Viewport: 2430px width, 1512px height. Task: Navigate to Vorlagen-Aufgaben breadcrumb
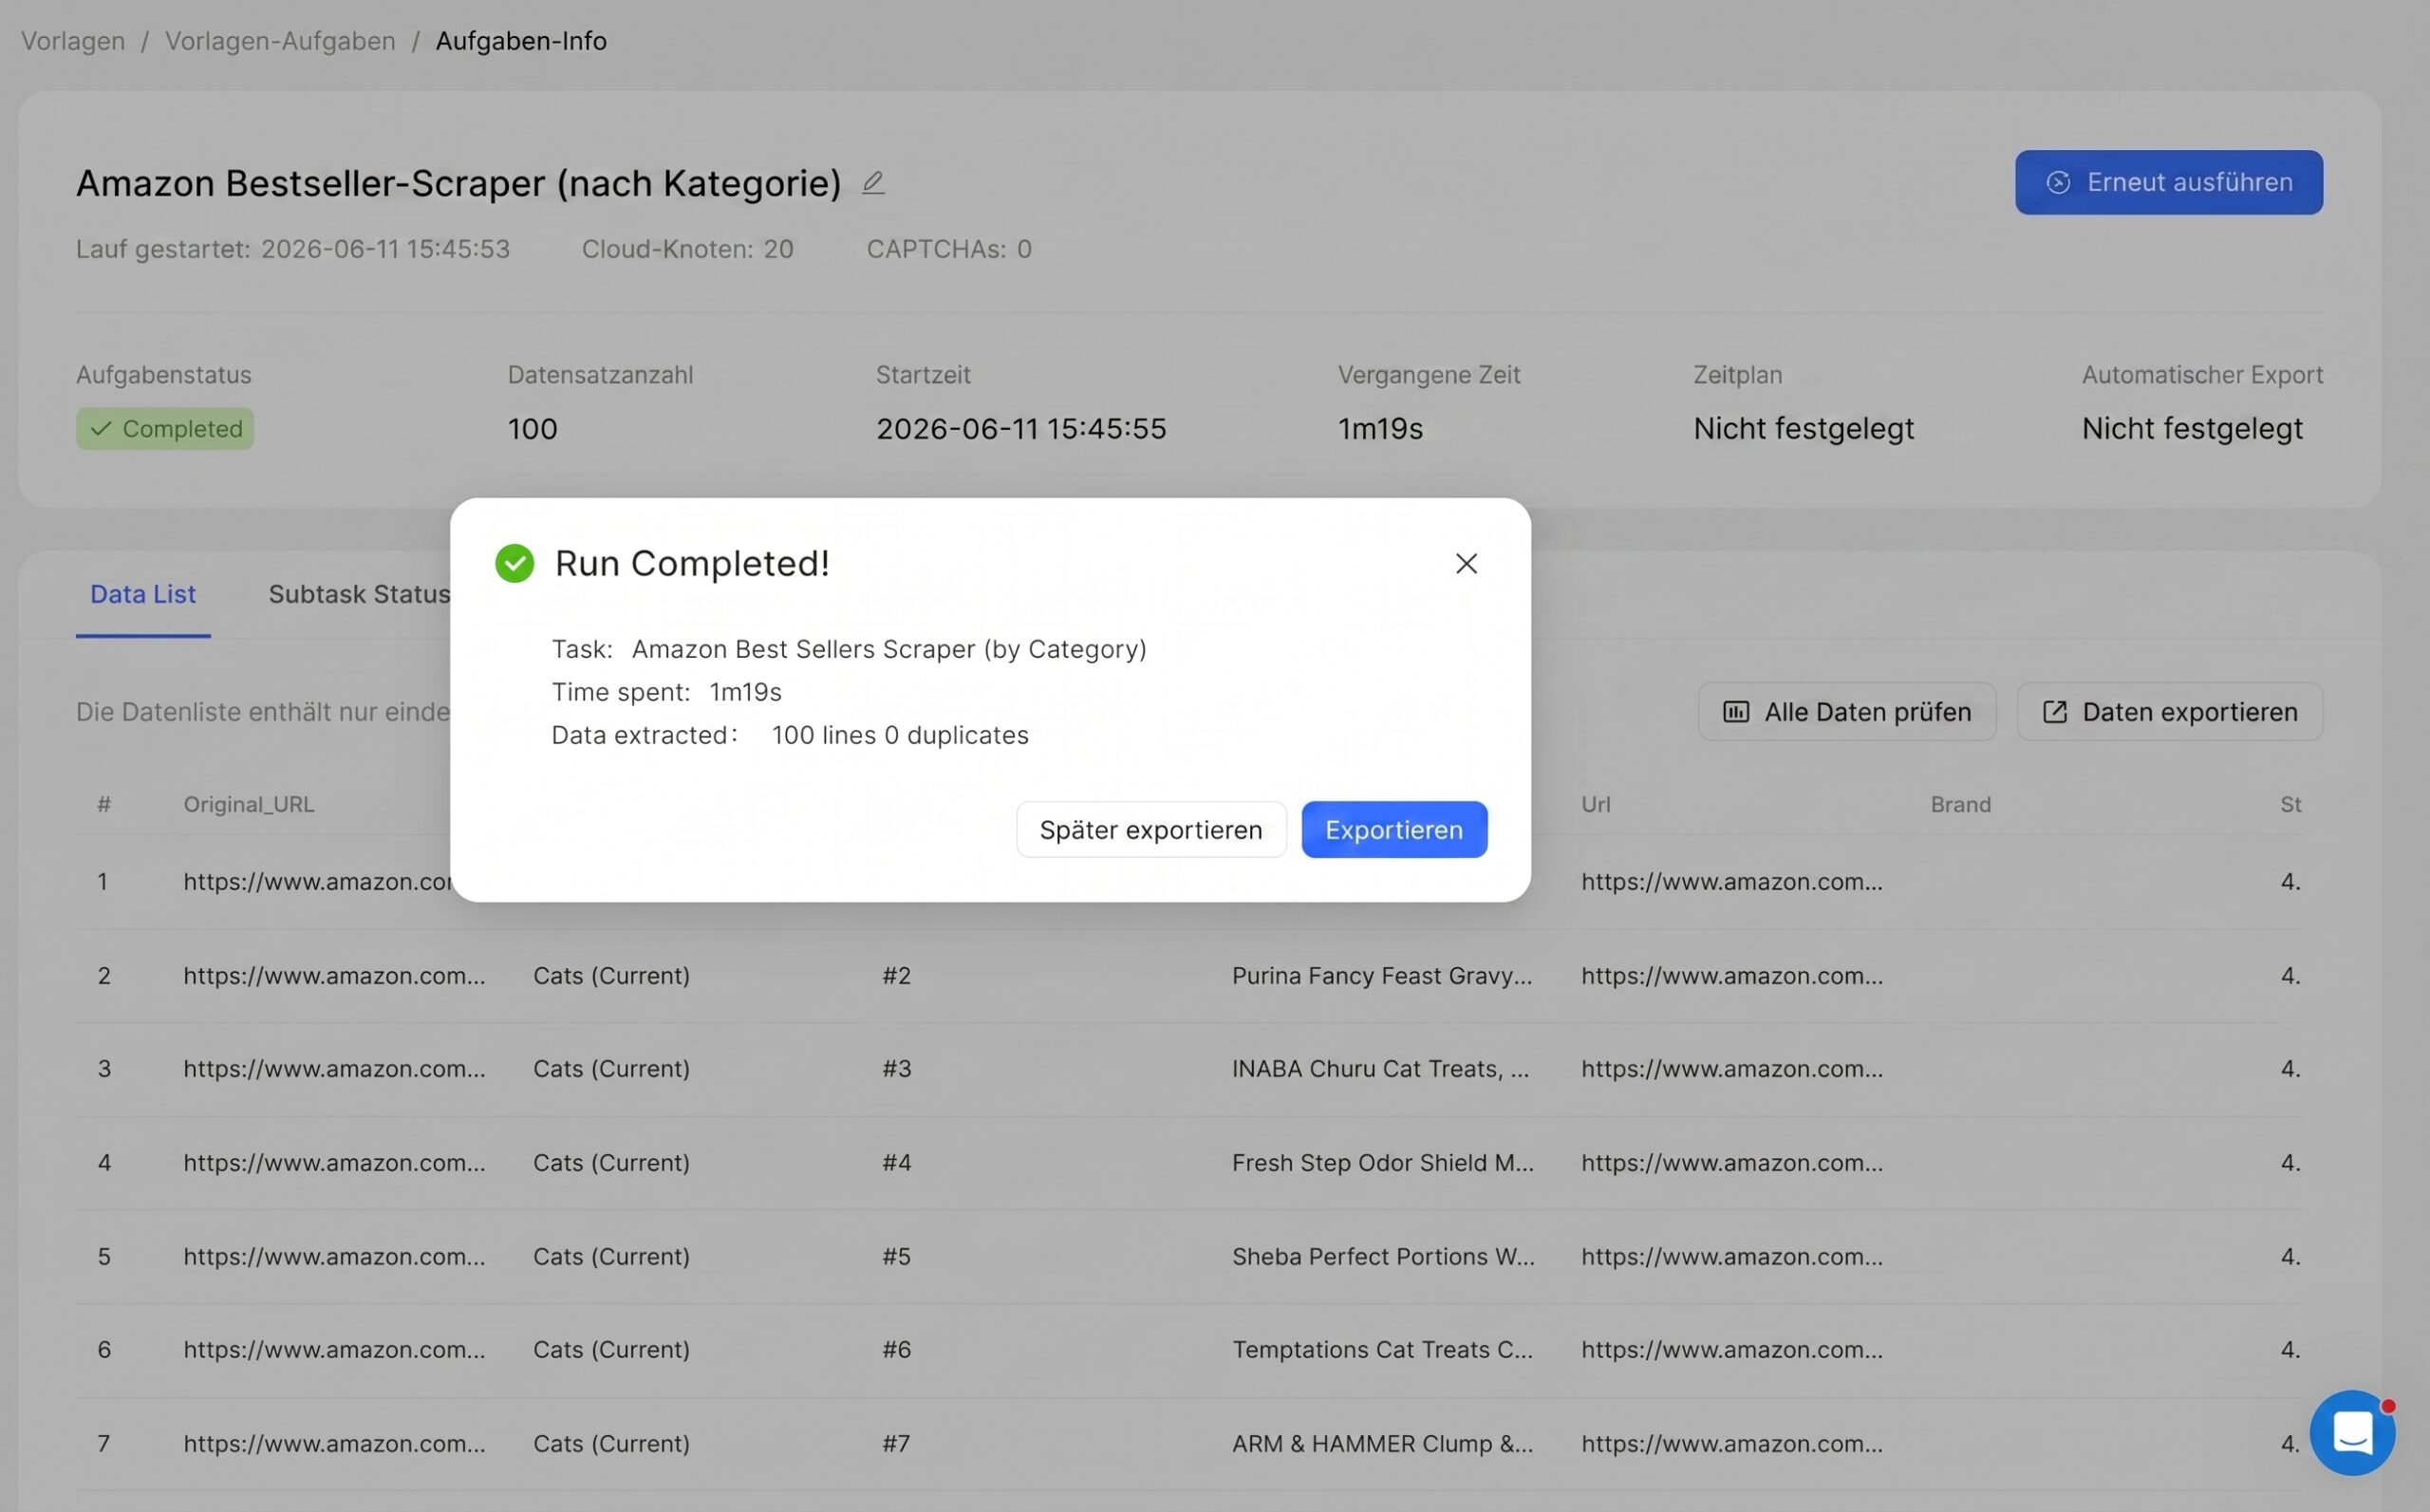pos(280,41)
